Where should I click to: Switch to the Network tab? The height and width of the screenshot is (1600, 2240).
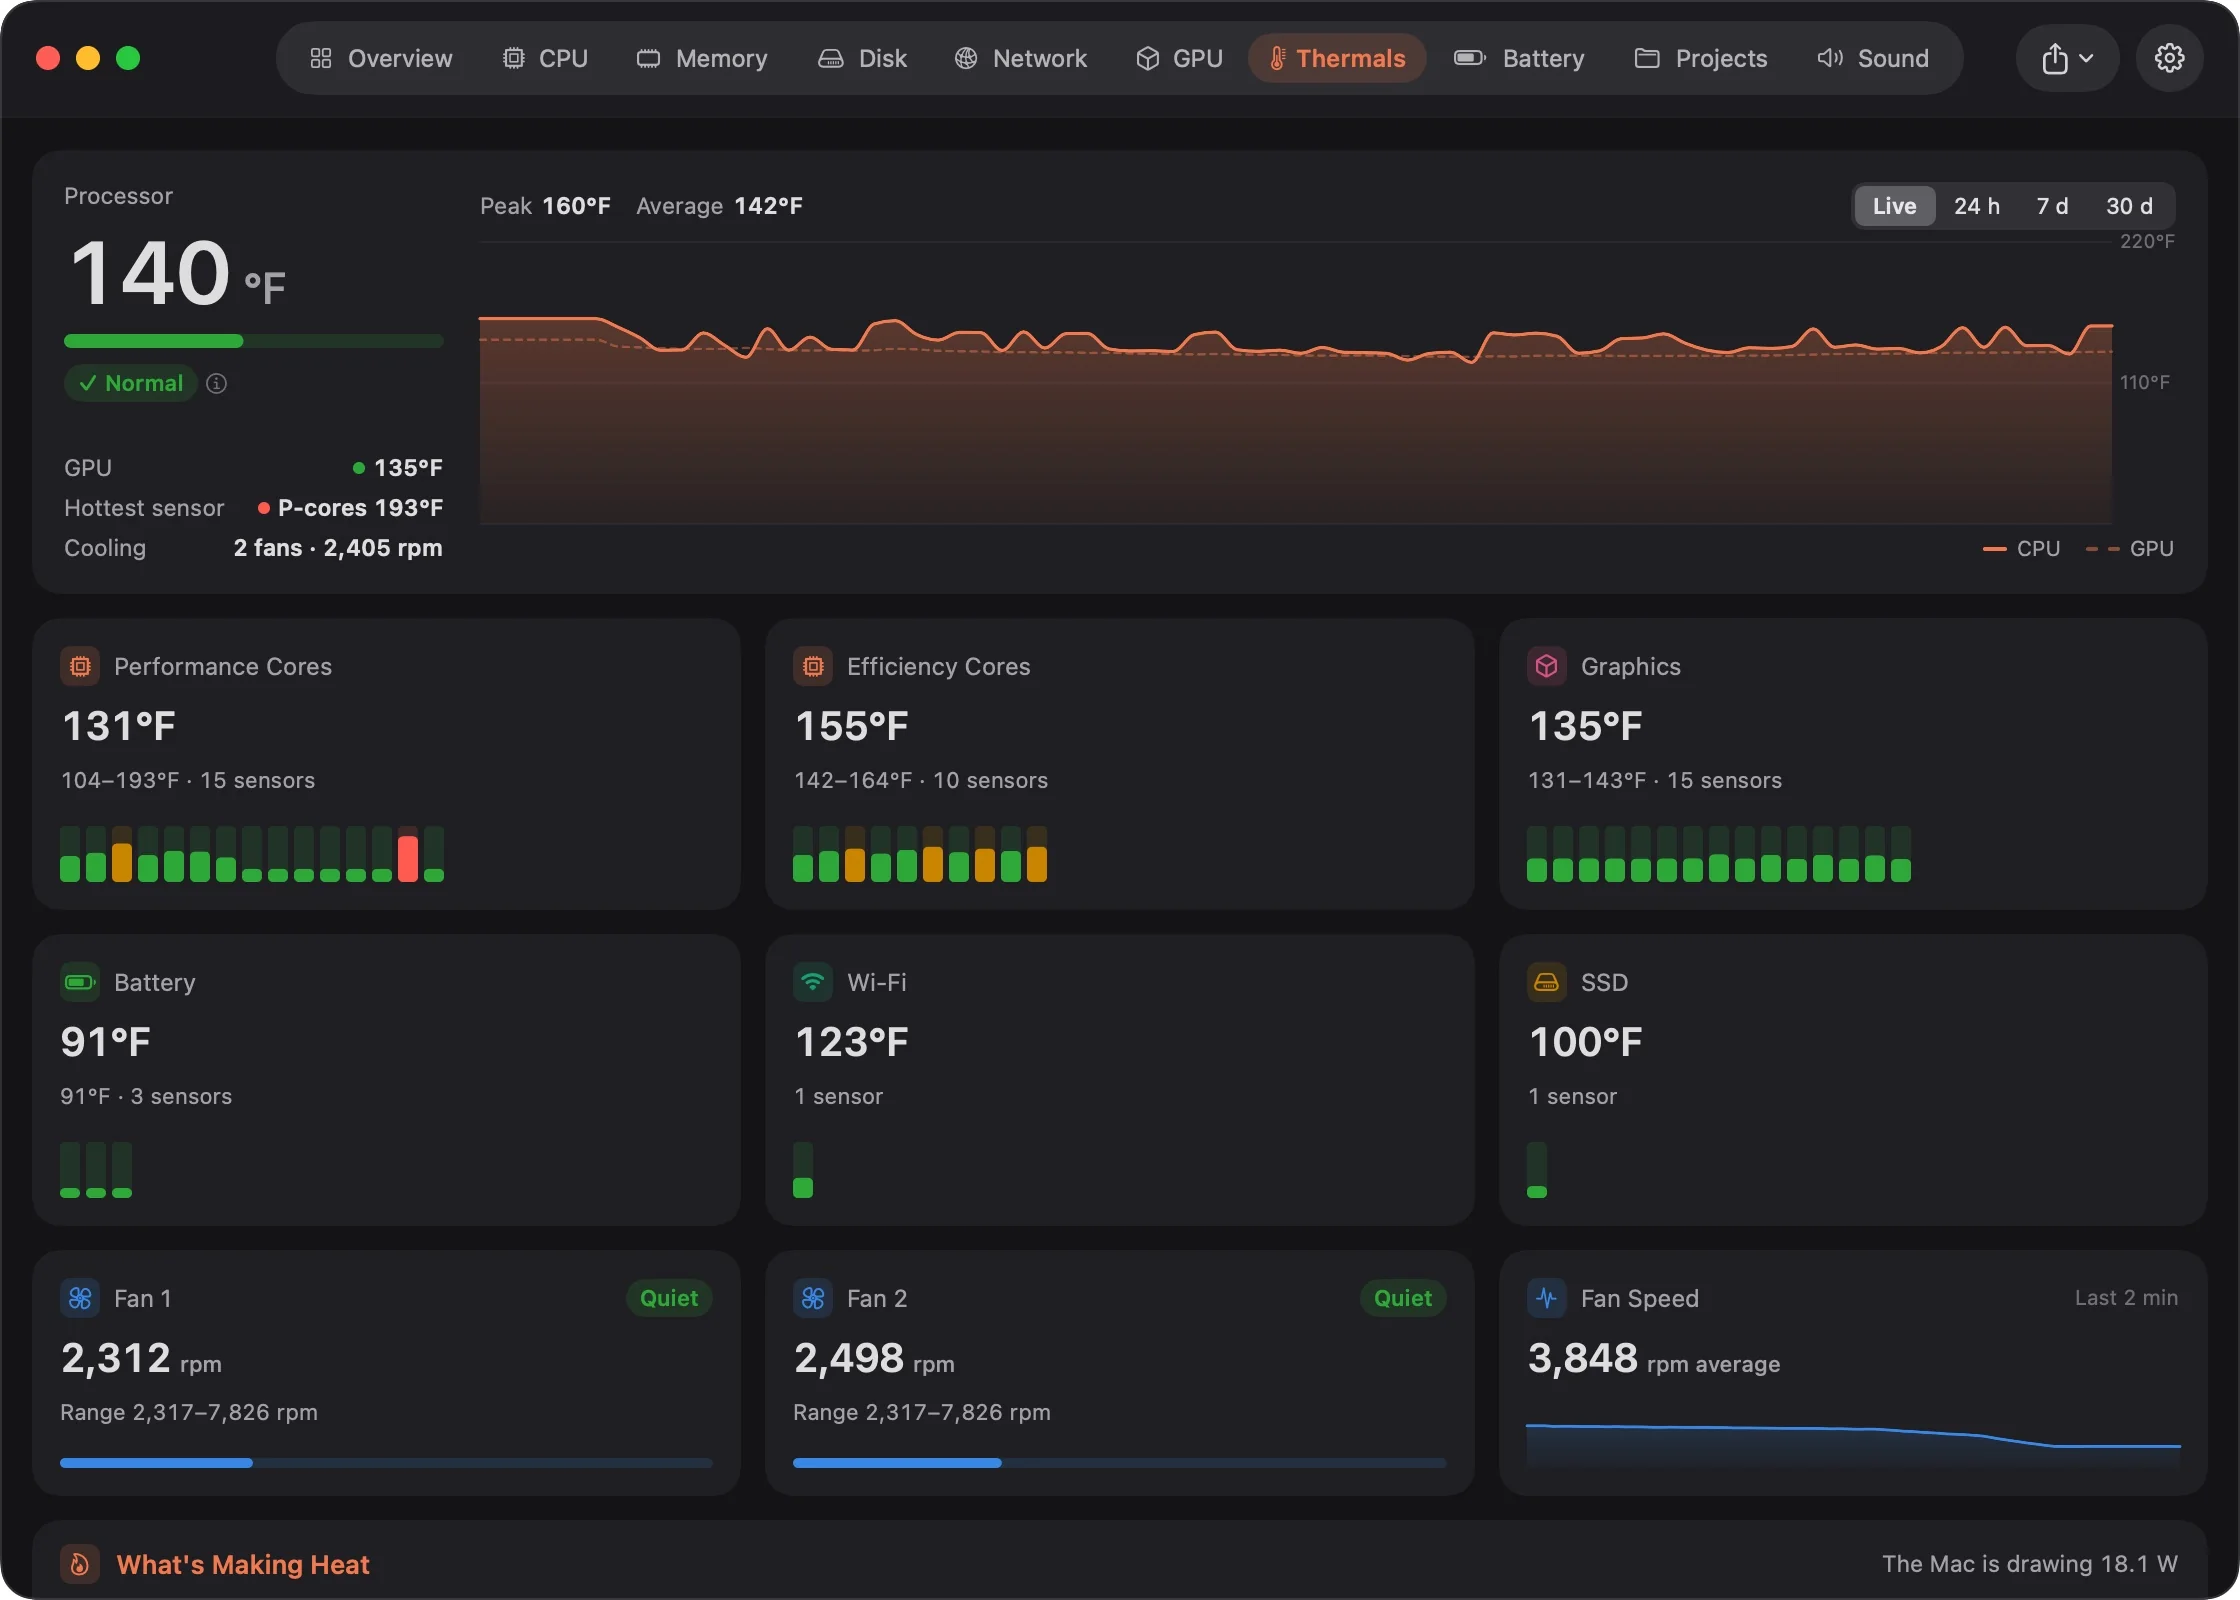[x=1021, y=58]
